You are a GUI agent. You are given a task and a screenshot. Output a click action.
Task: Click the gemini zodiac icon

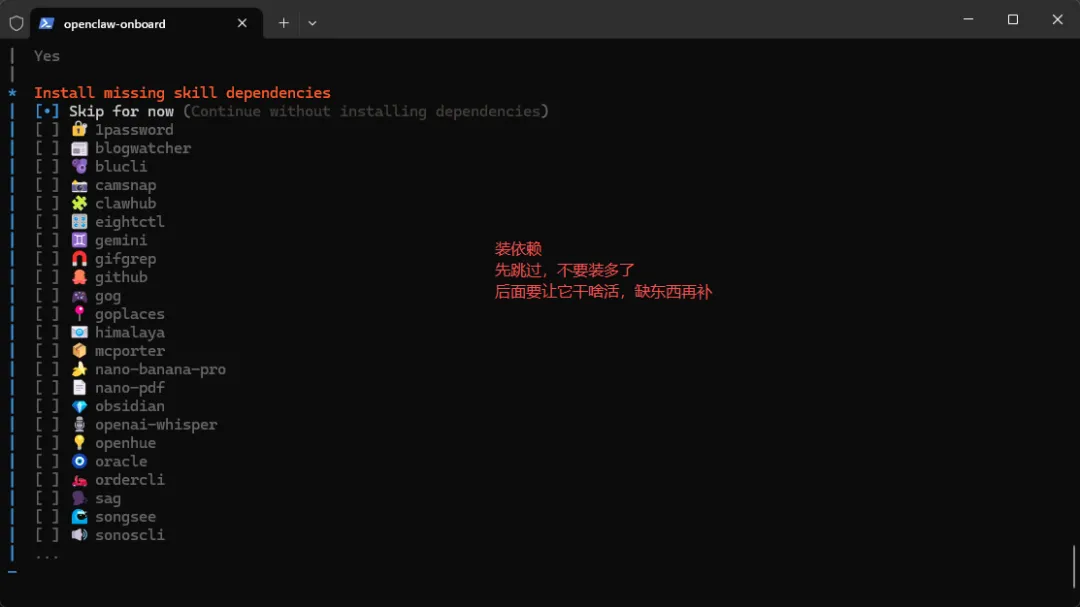click(x=79, y=240)
